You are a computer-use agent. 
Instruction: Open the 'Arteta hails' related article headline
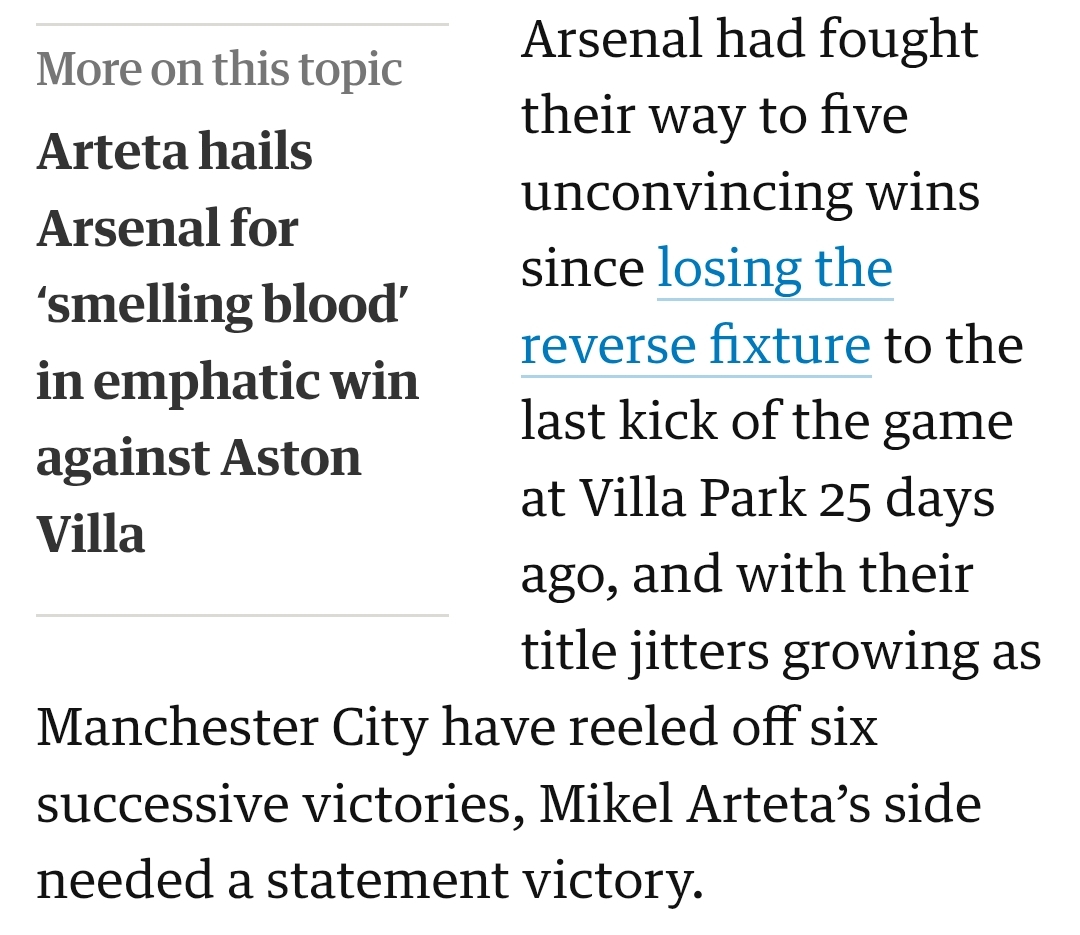[175, 152]
